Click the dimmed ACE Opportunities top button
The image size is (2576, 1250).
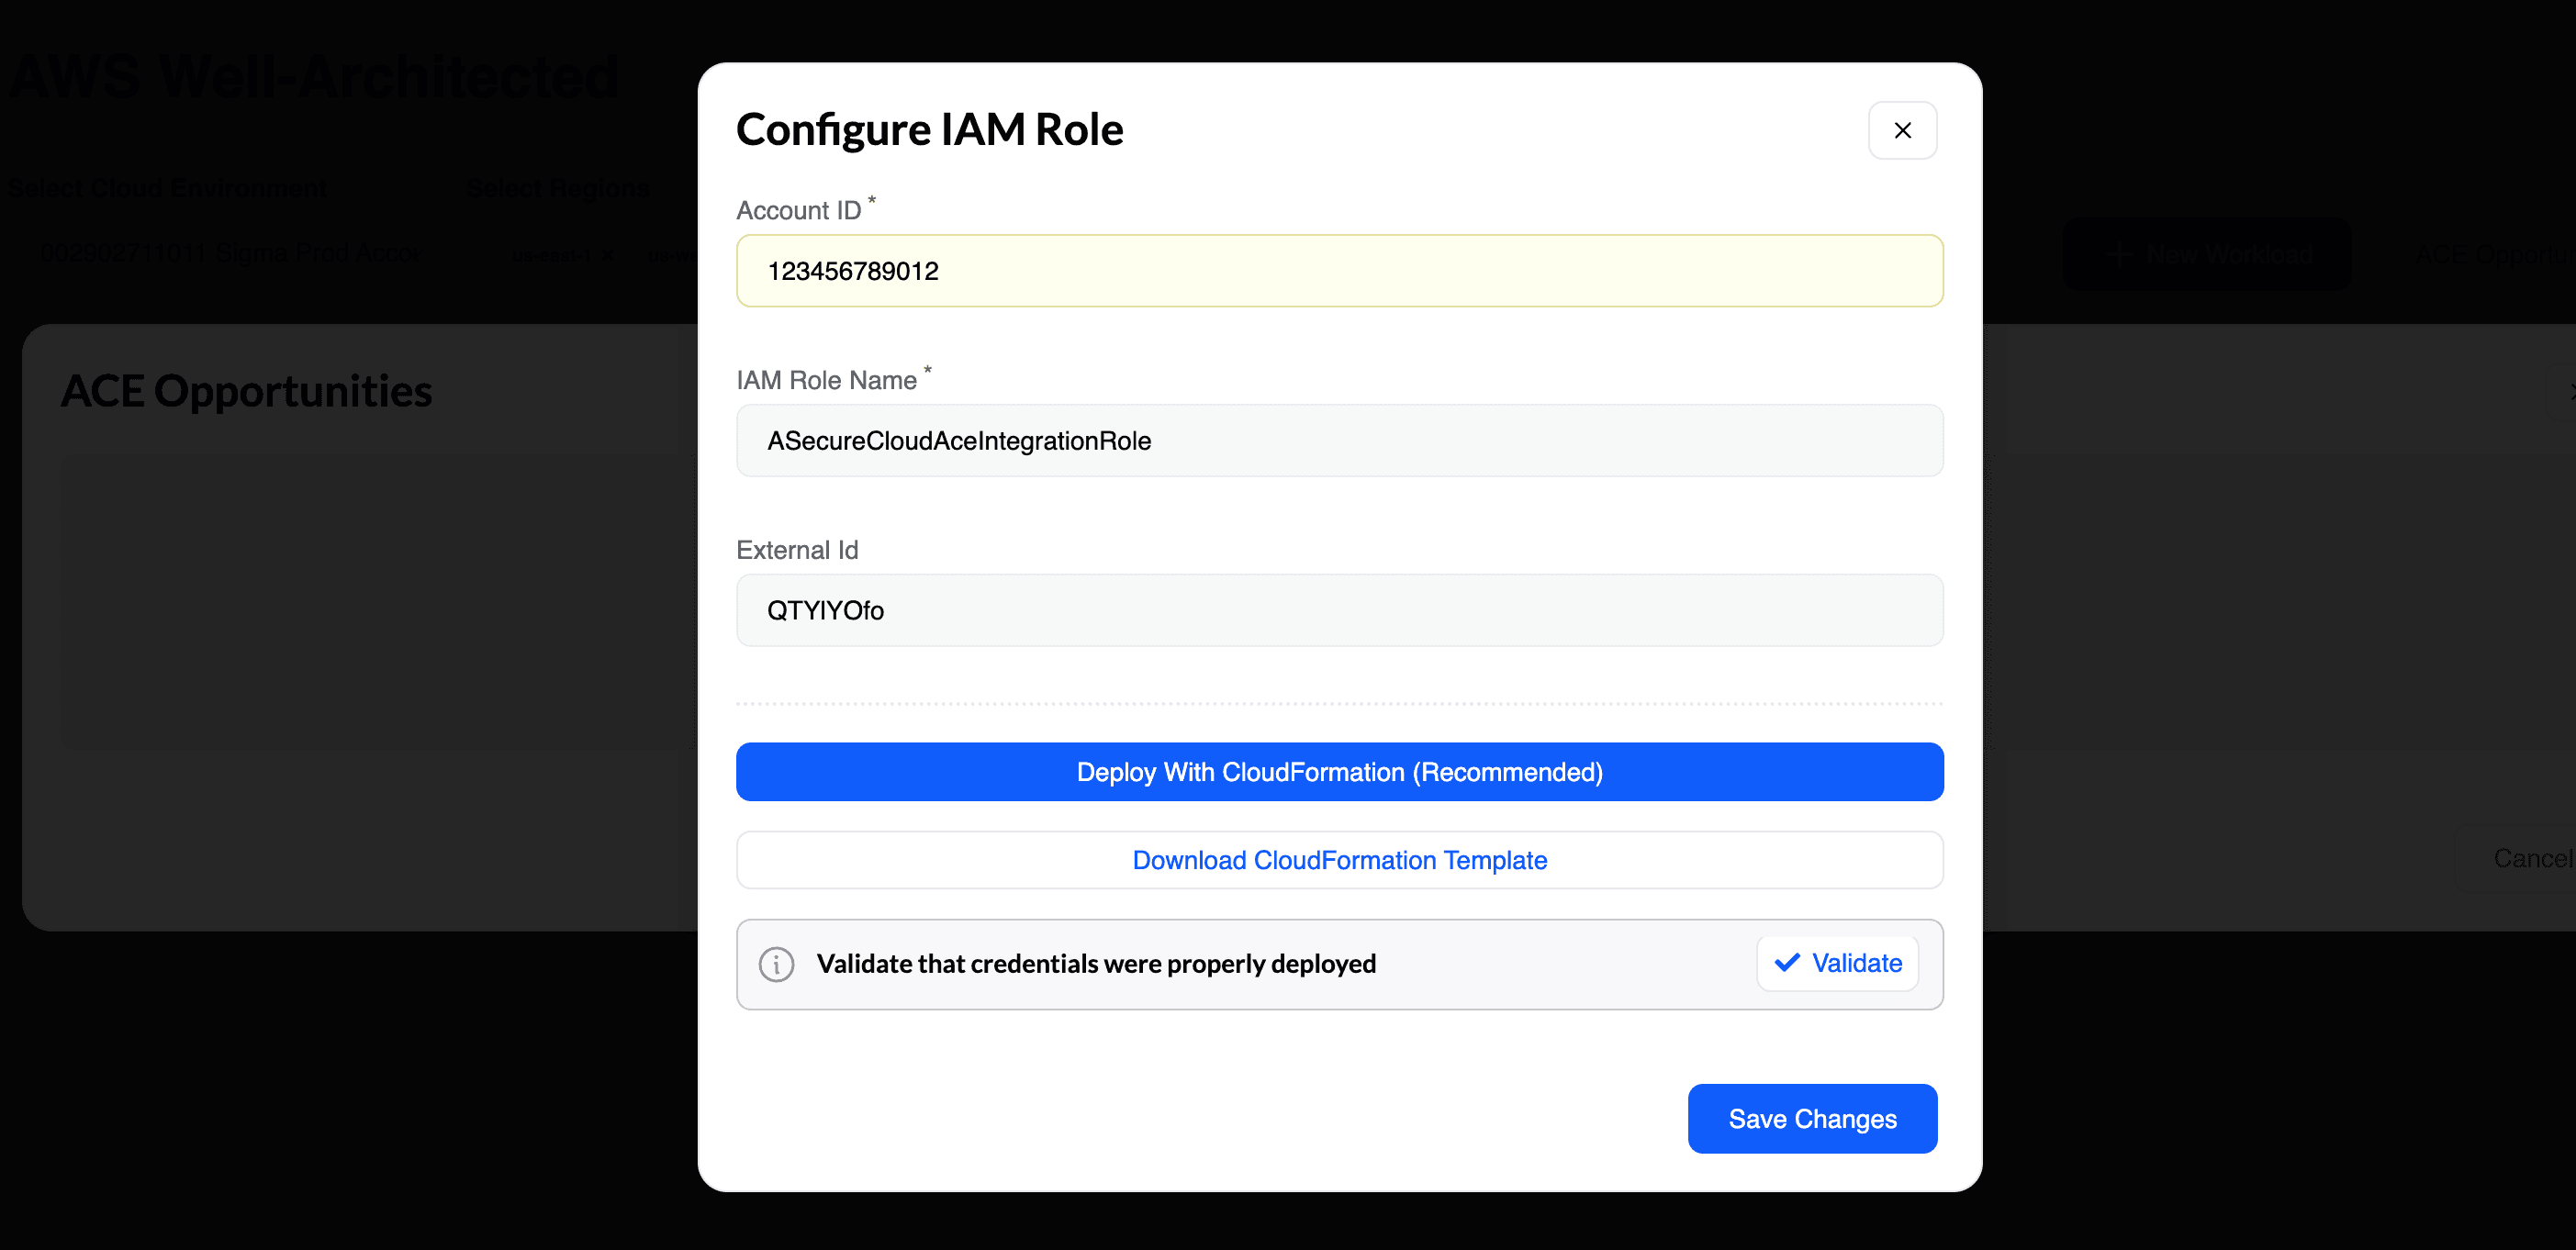[x=2490, y=255]
